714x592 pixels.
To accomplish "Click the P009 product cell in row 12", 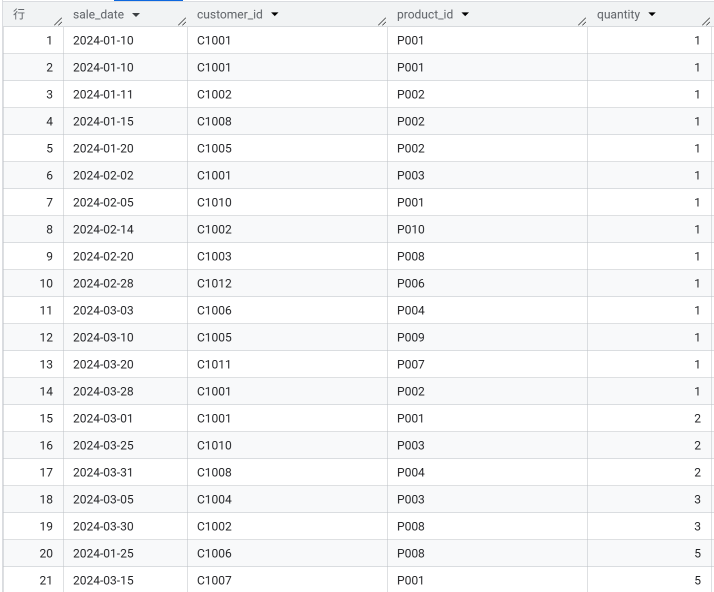I will [411, 338].
